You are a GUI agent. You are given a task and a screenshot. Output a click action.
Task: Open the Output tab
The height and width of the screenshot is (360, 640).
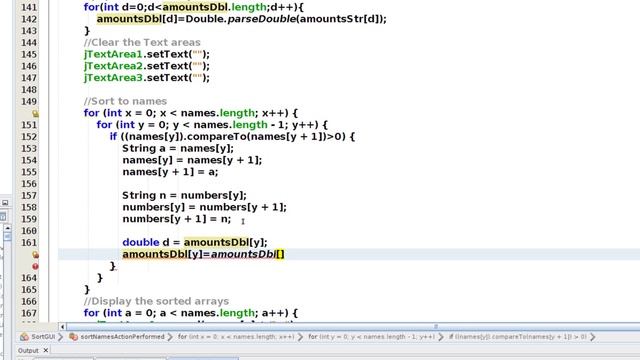pyautogui.click(x=28, y=350)
